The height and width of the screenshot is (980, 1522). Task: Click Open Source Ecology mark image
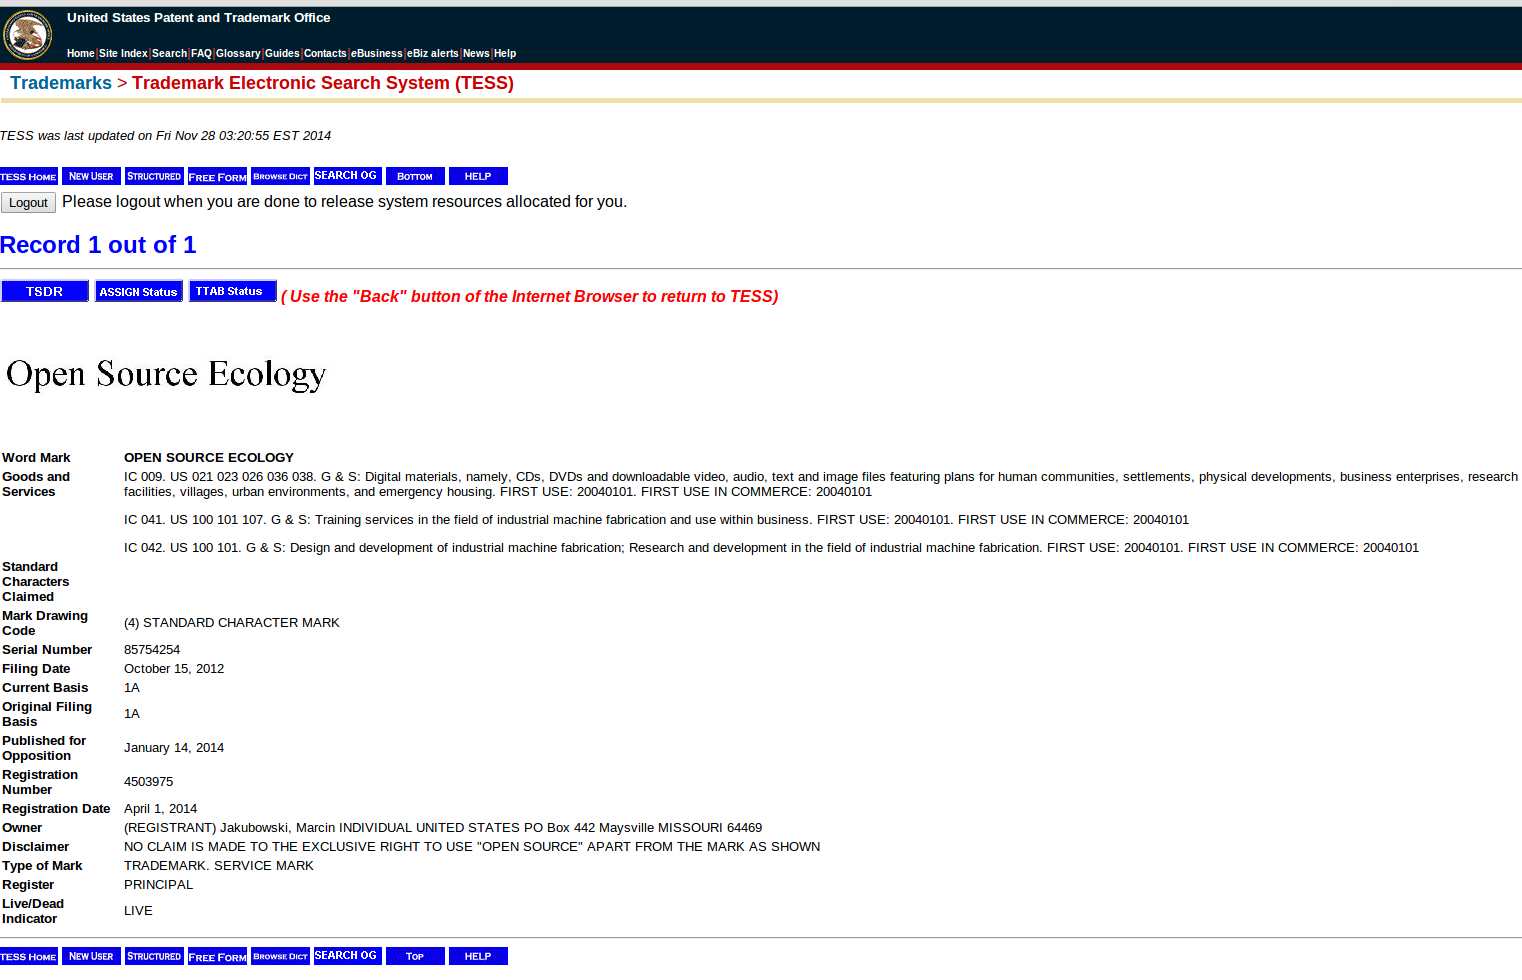(166, 374)
